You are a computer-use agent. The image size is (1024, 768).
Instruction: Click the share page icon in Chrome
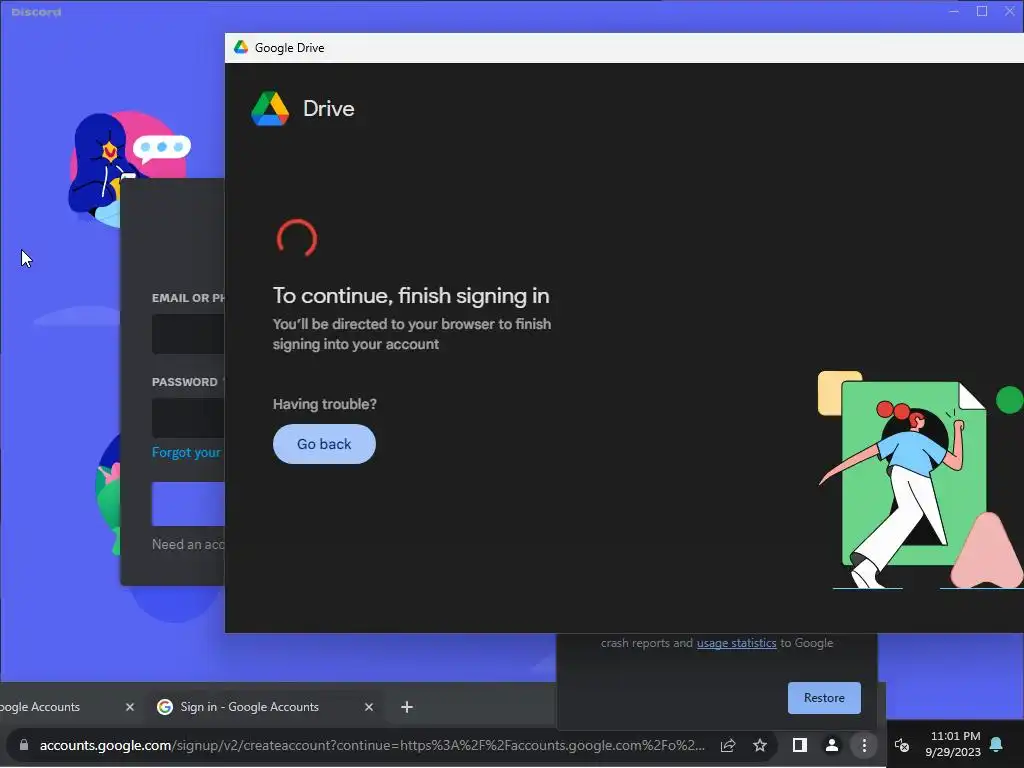pyautogui.click(x=728, y=745)
